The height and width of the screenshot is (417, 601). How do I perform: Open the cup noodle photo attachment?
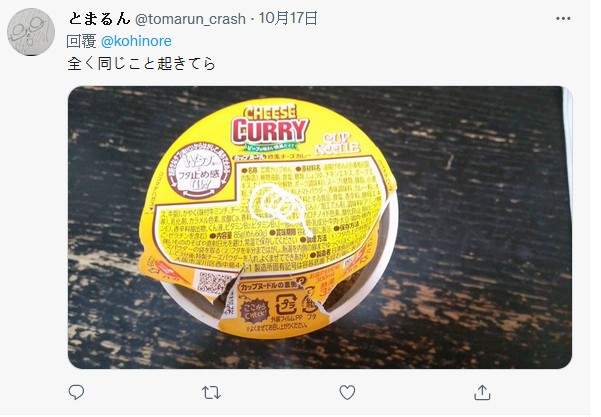coord(320,227)
